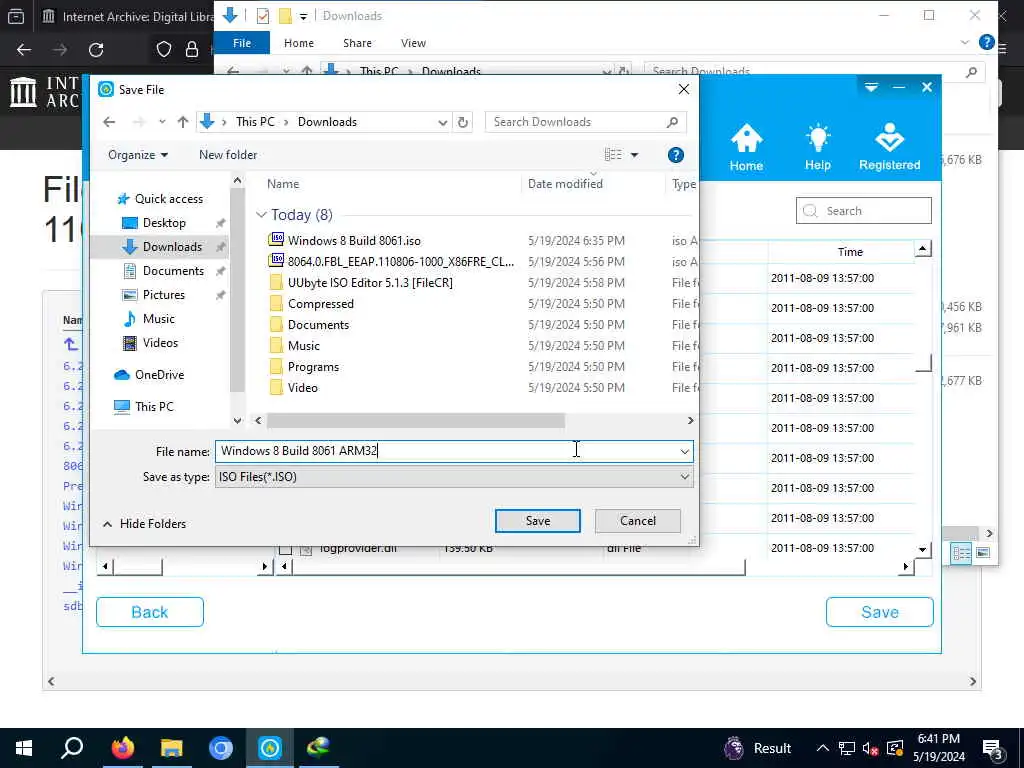The image size is (1024, 768).
Task: Click the view layout icon in dialog
Action: tap(613, 155)
